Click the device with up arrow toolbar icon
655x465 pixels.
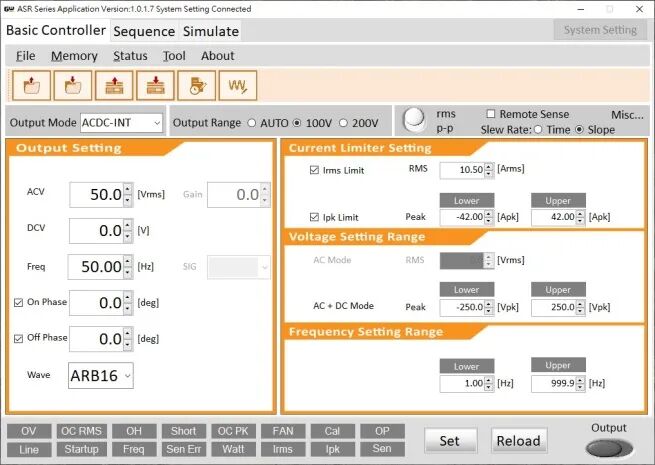click(114, 86)
